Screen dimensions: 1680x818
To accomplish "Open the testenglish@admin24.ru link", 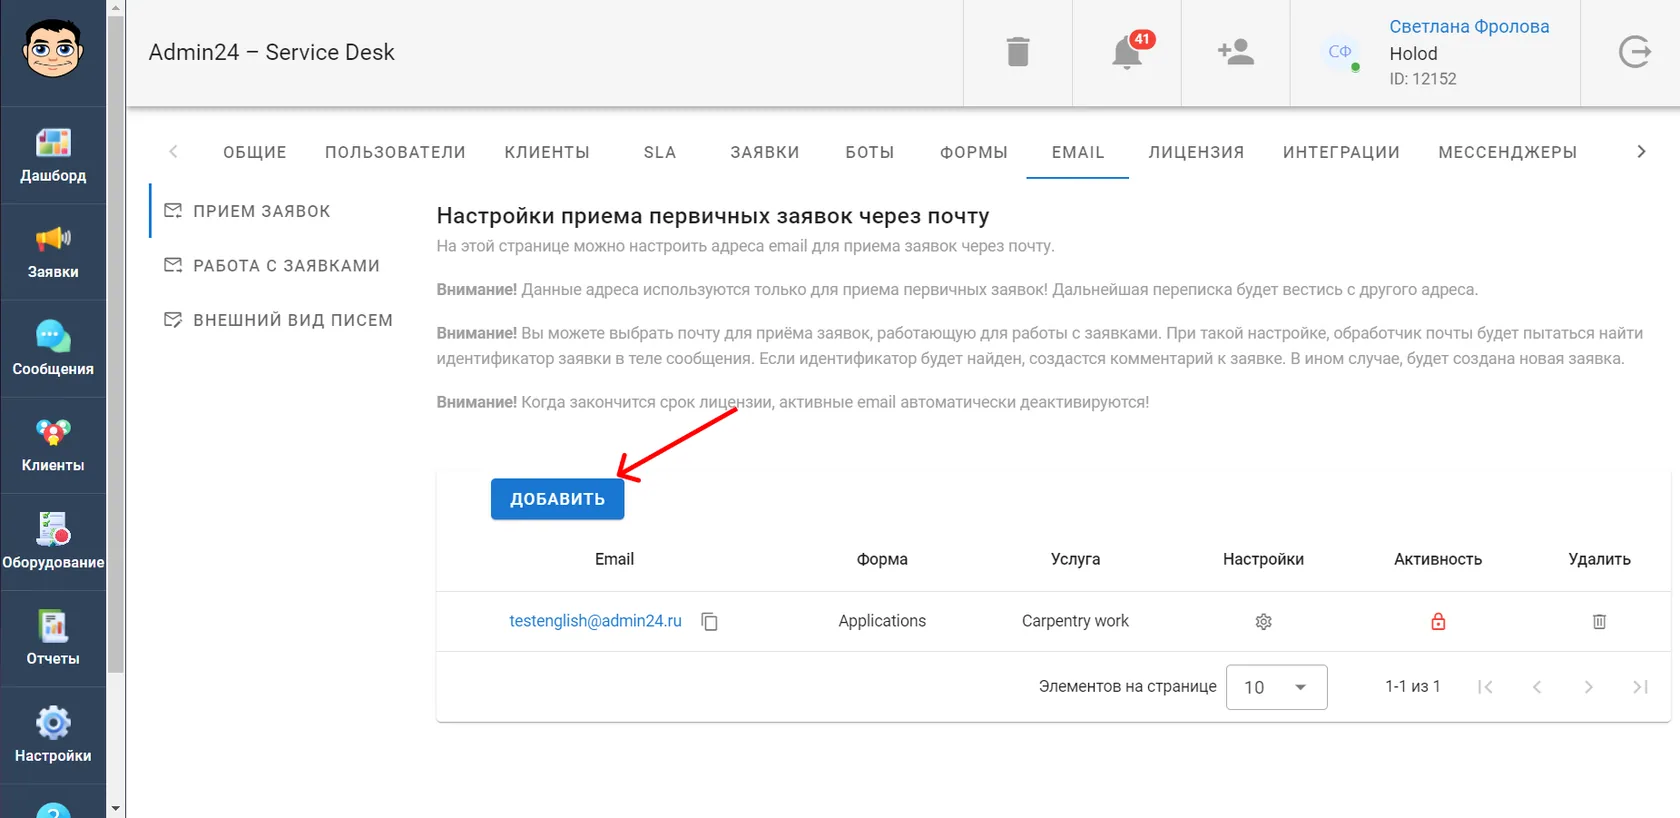I will [595, 621].
